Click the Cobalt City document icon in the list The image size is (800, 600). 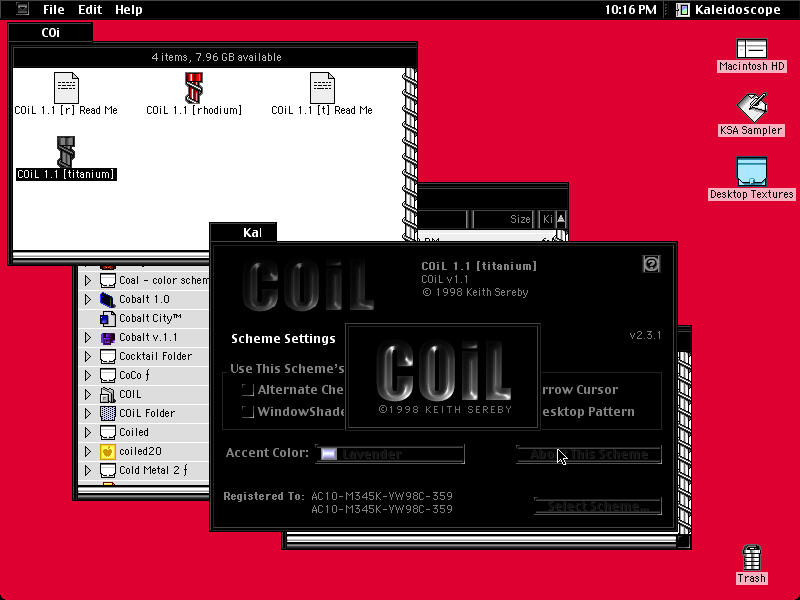[107, 318]
